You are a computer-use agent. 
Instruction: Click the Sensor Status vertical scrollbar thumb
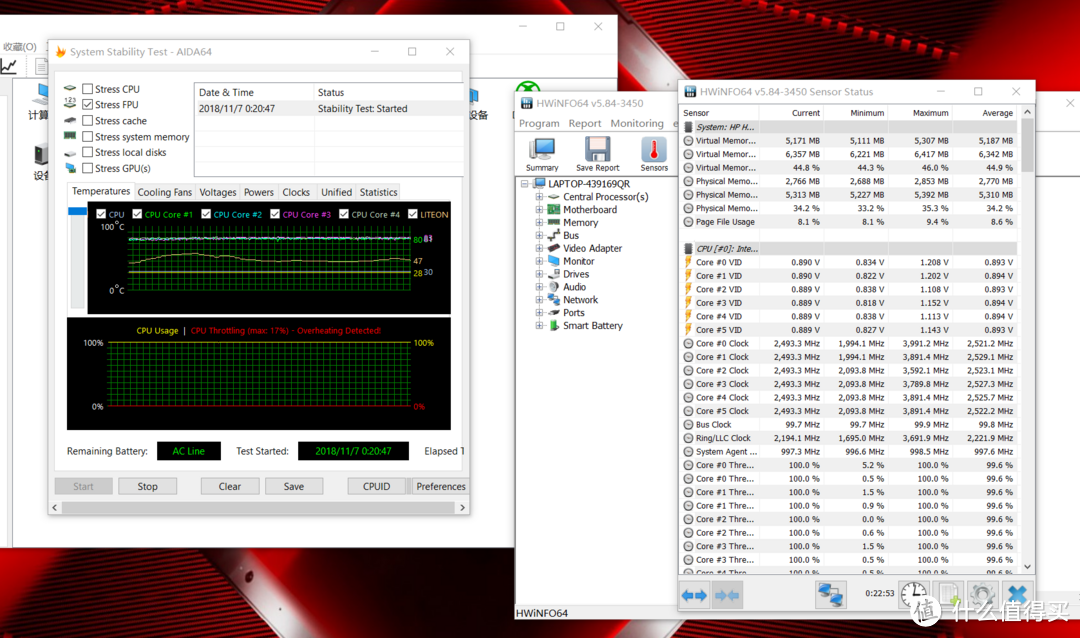(x=1027, y=145)
